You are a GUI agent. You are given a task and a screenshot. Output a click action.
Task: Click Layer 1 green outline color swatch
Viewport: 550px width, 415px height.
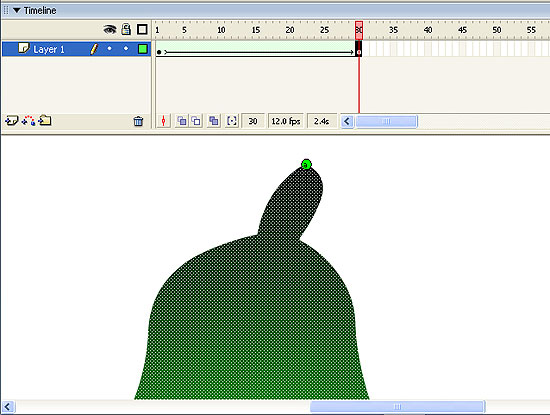click(x=143, y=49)
